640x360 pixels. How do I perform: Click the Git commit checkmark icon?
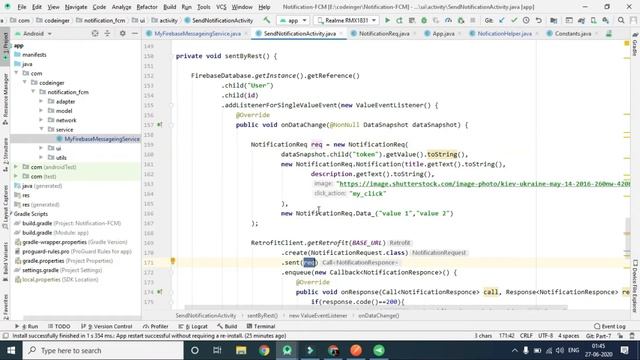[x=514, y=20]
